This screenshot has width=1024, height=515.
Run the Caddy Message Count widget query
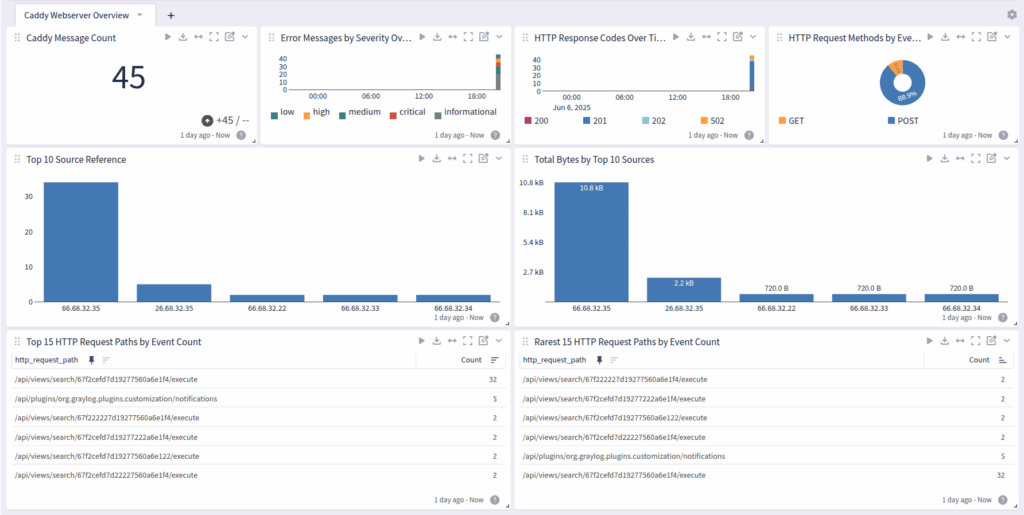[x=168, y=37]
